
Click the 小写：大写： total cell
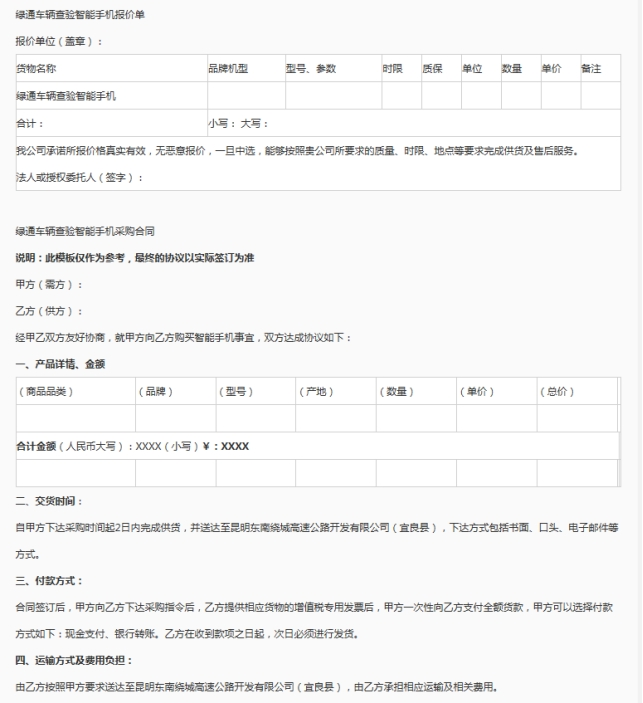[234, 123]
